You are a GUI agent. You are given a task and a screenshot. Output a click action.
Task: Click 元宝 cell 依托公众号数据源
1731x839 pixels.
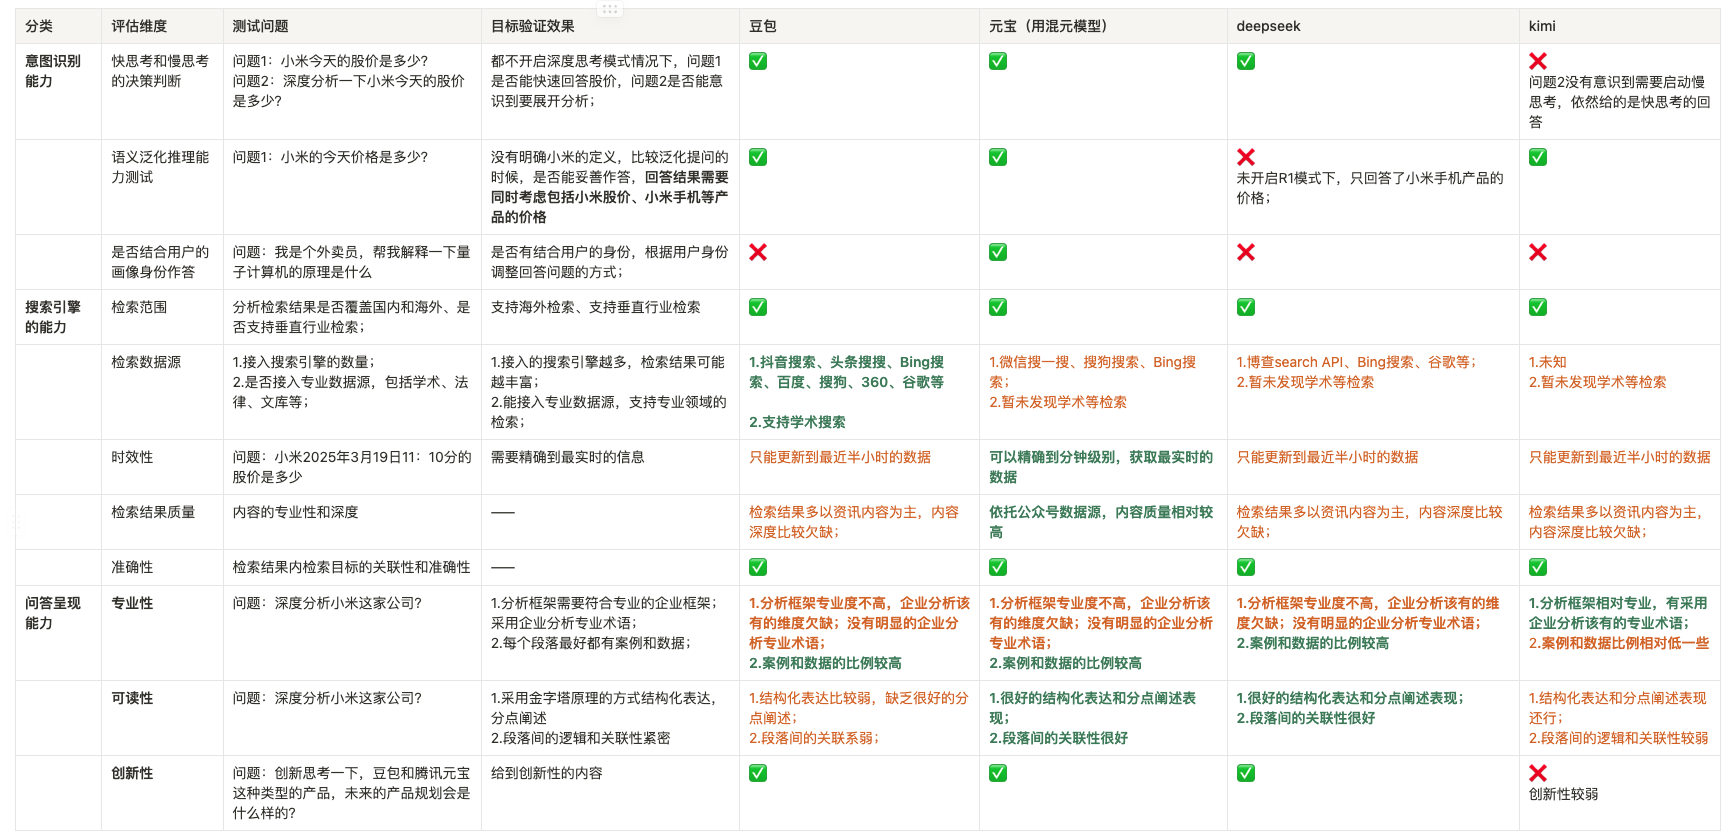1103,522
